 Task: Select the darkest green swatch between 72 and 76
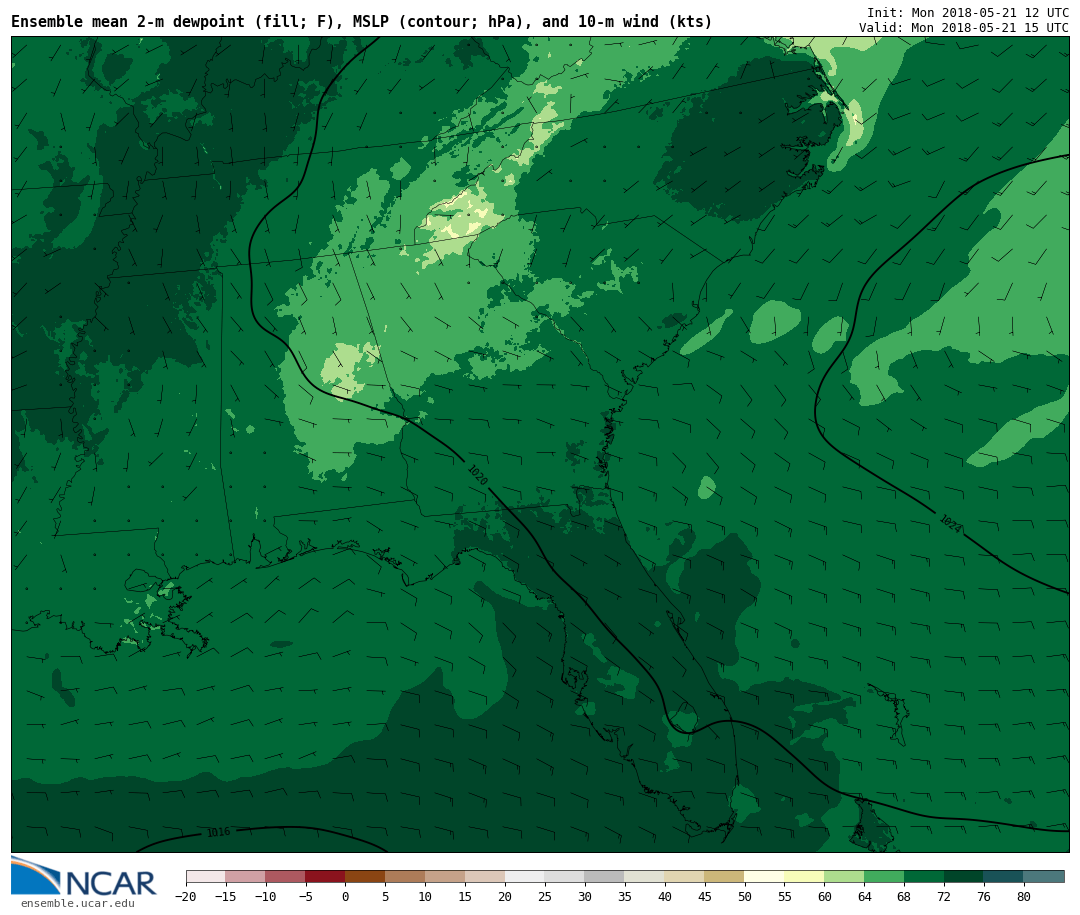(x=964, y=877)
